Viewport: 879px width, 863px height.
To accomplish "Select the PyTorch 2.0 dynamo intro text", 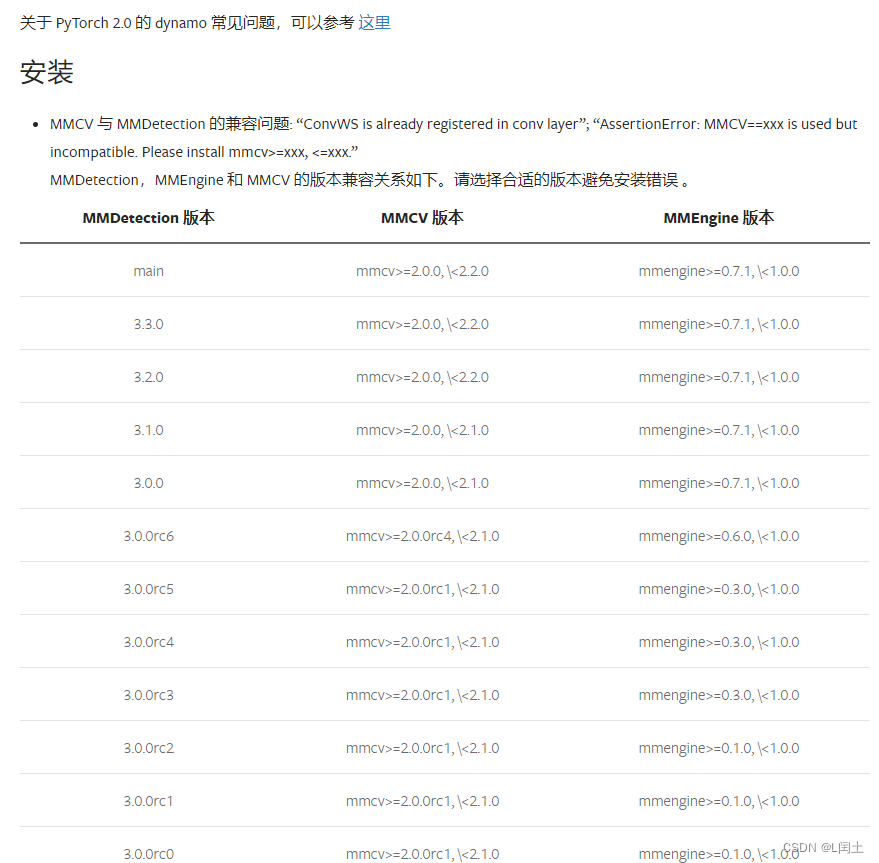I will [180, 22].
